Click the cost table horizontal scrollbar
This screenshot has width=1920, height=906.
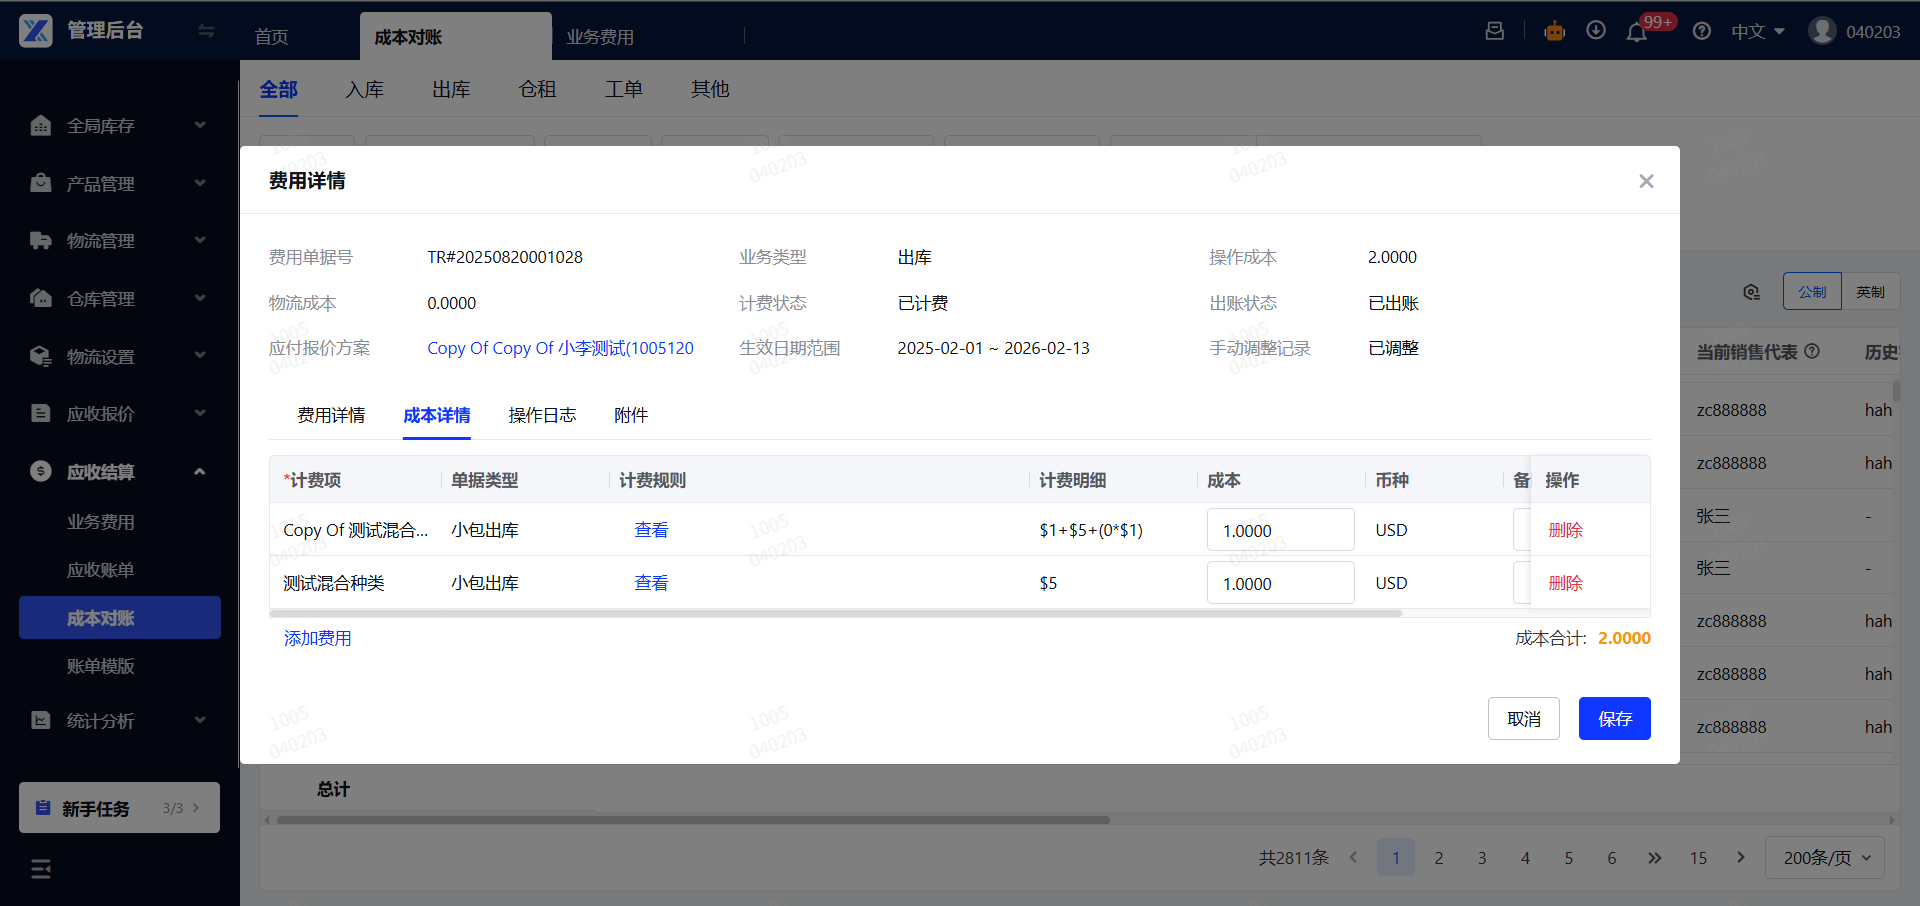(836, 613)
